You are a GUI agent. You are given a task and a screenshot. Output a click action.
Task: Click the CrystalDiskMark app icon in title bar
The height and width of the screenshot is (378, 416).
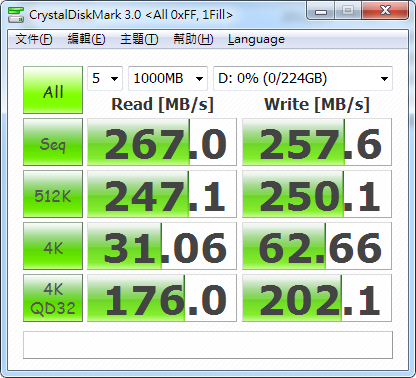[16, 14]
